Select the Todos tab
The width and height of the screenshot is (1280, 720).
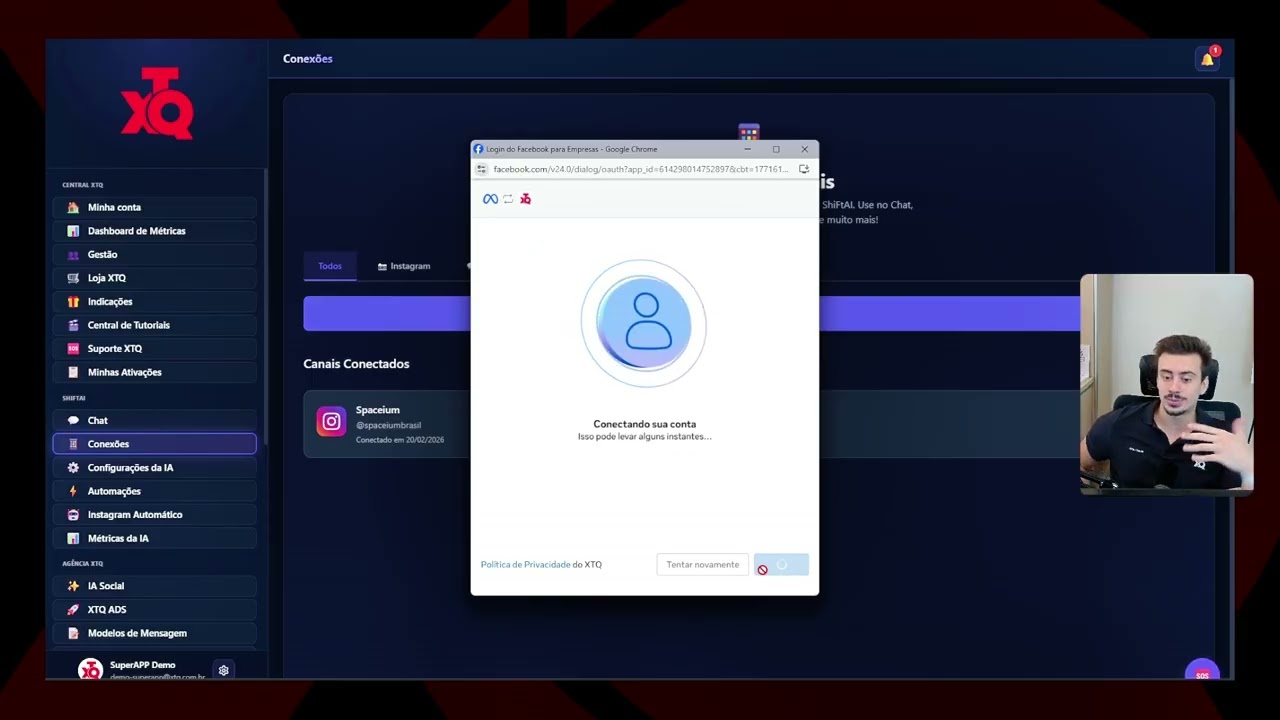point(330,266)
